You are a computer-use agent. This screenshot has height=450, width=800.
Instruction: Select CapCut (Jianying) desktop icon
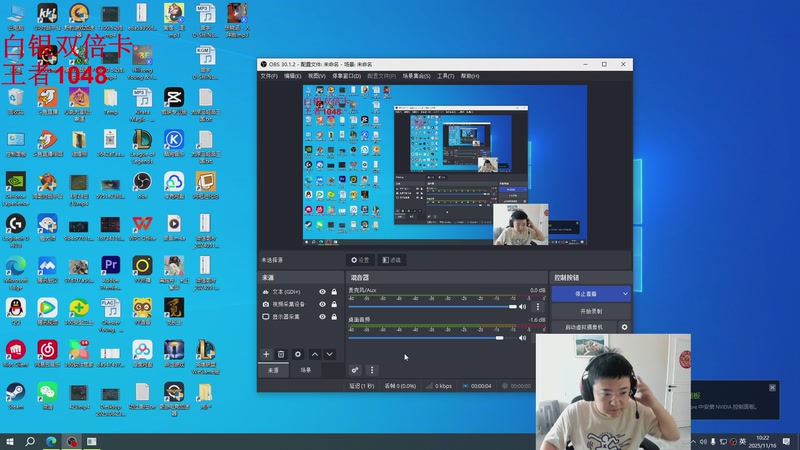pyautogui.click(x=174, y=101)
